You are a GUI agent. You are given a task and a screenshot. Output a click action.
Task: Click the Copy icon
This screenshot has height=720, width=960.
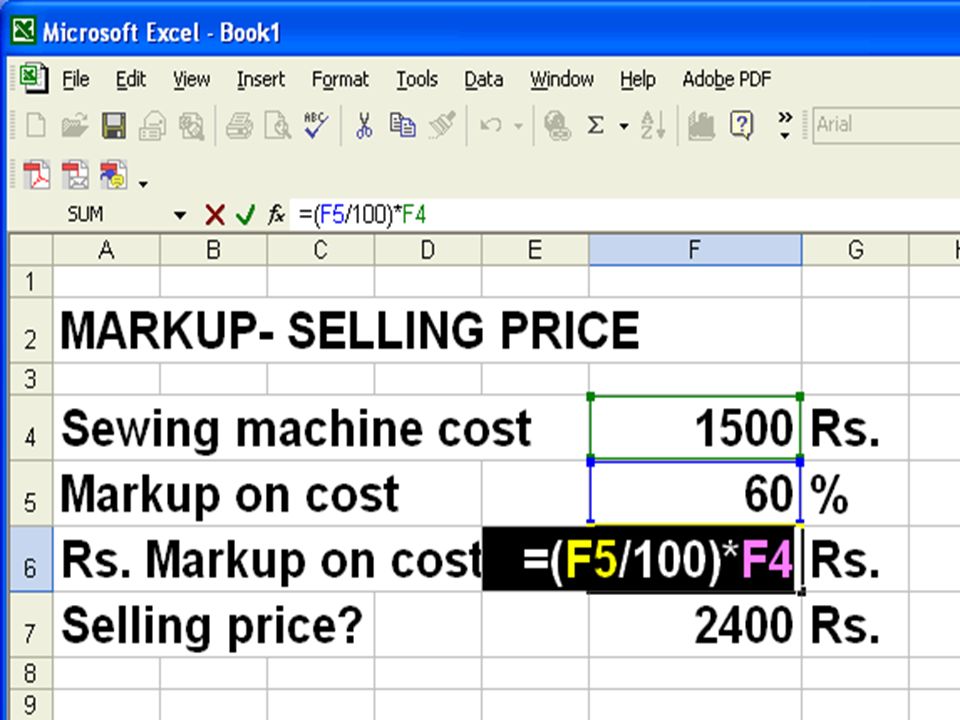[402, 125]
